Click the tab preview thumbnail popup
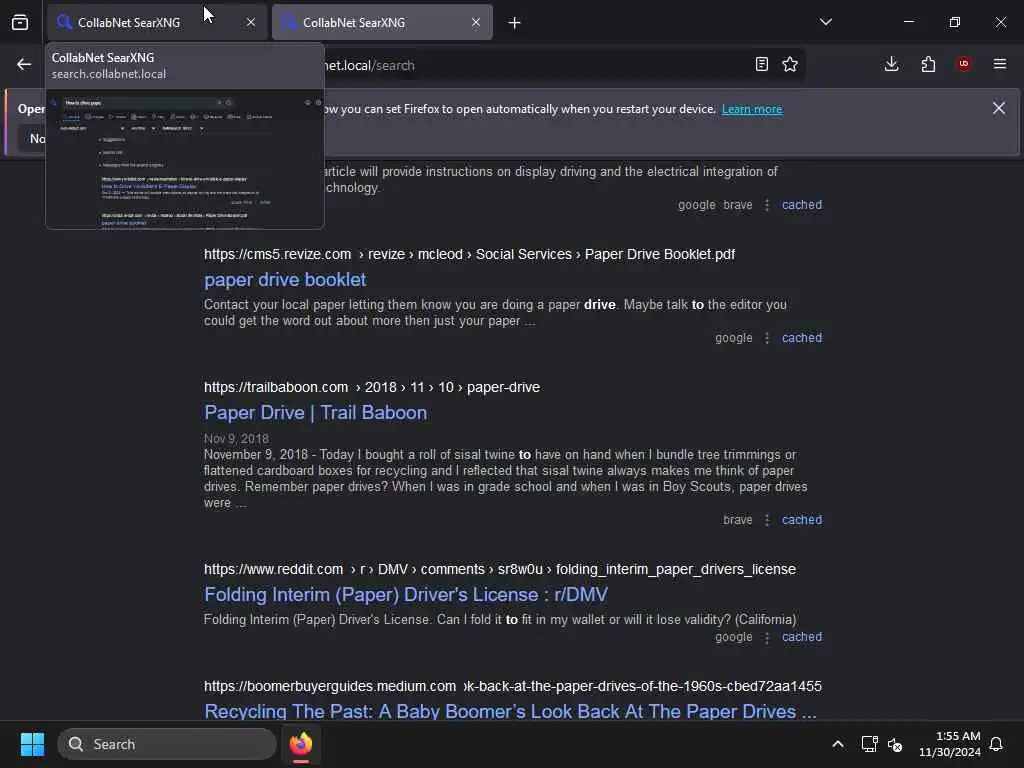 [x=185, y=159]
